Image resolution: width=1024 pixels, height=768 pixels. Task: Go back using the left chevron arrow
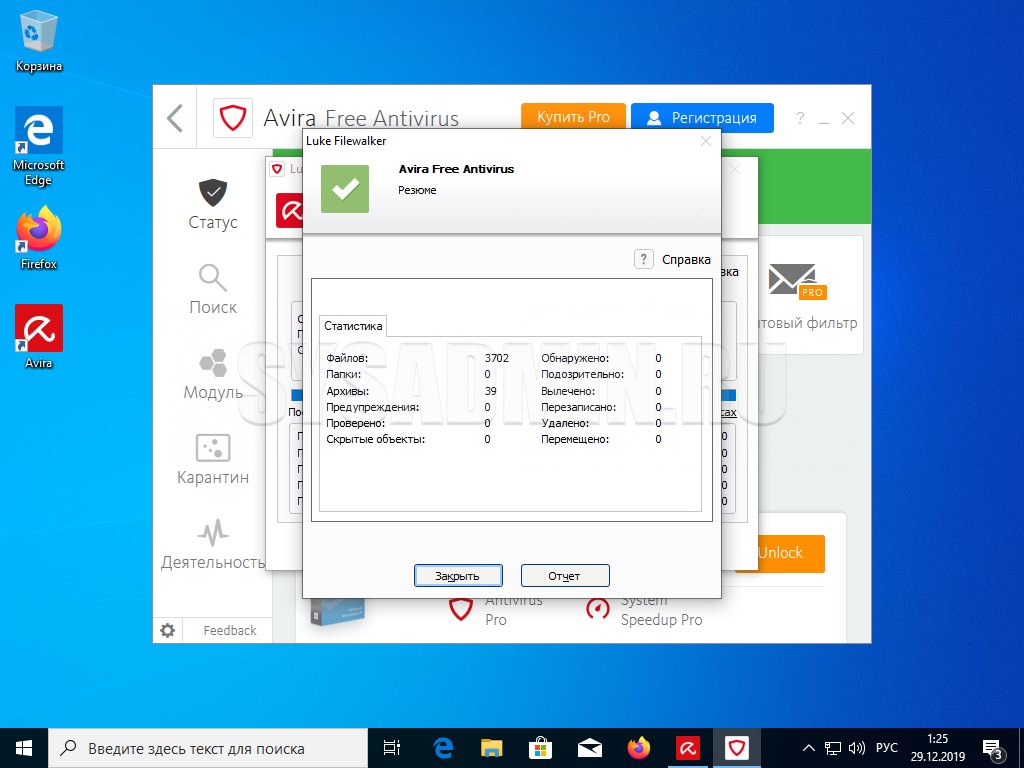pyautogui.click(x=175, y=118)
